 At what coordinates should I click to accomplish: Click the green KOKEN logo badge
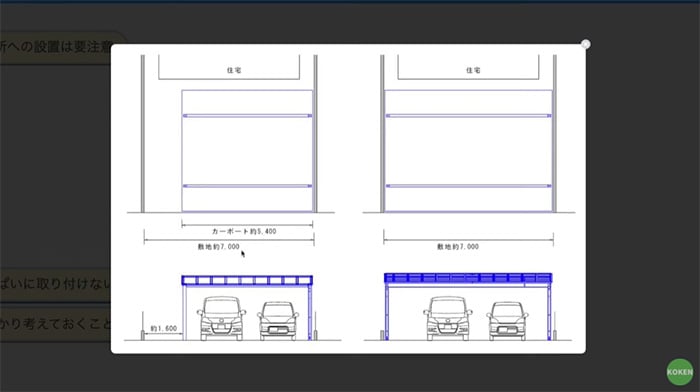coord(680,371)
